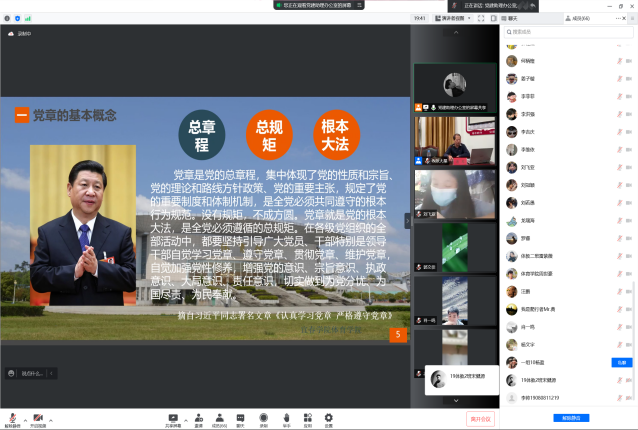Click the chat icon in bottom toolbar
This screenshot has width=638, height=430.
(x=240, y=417)
